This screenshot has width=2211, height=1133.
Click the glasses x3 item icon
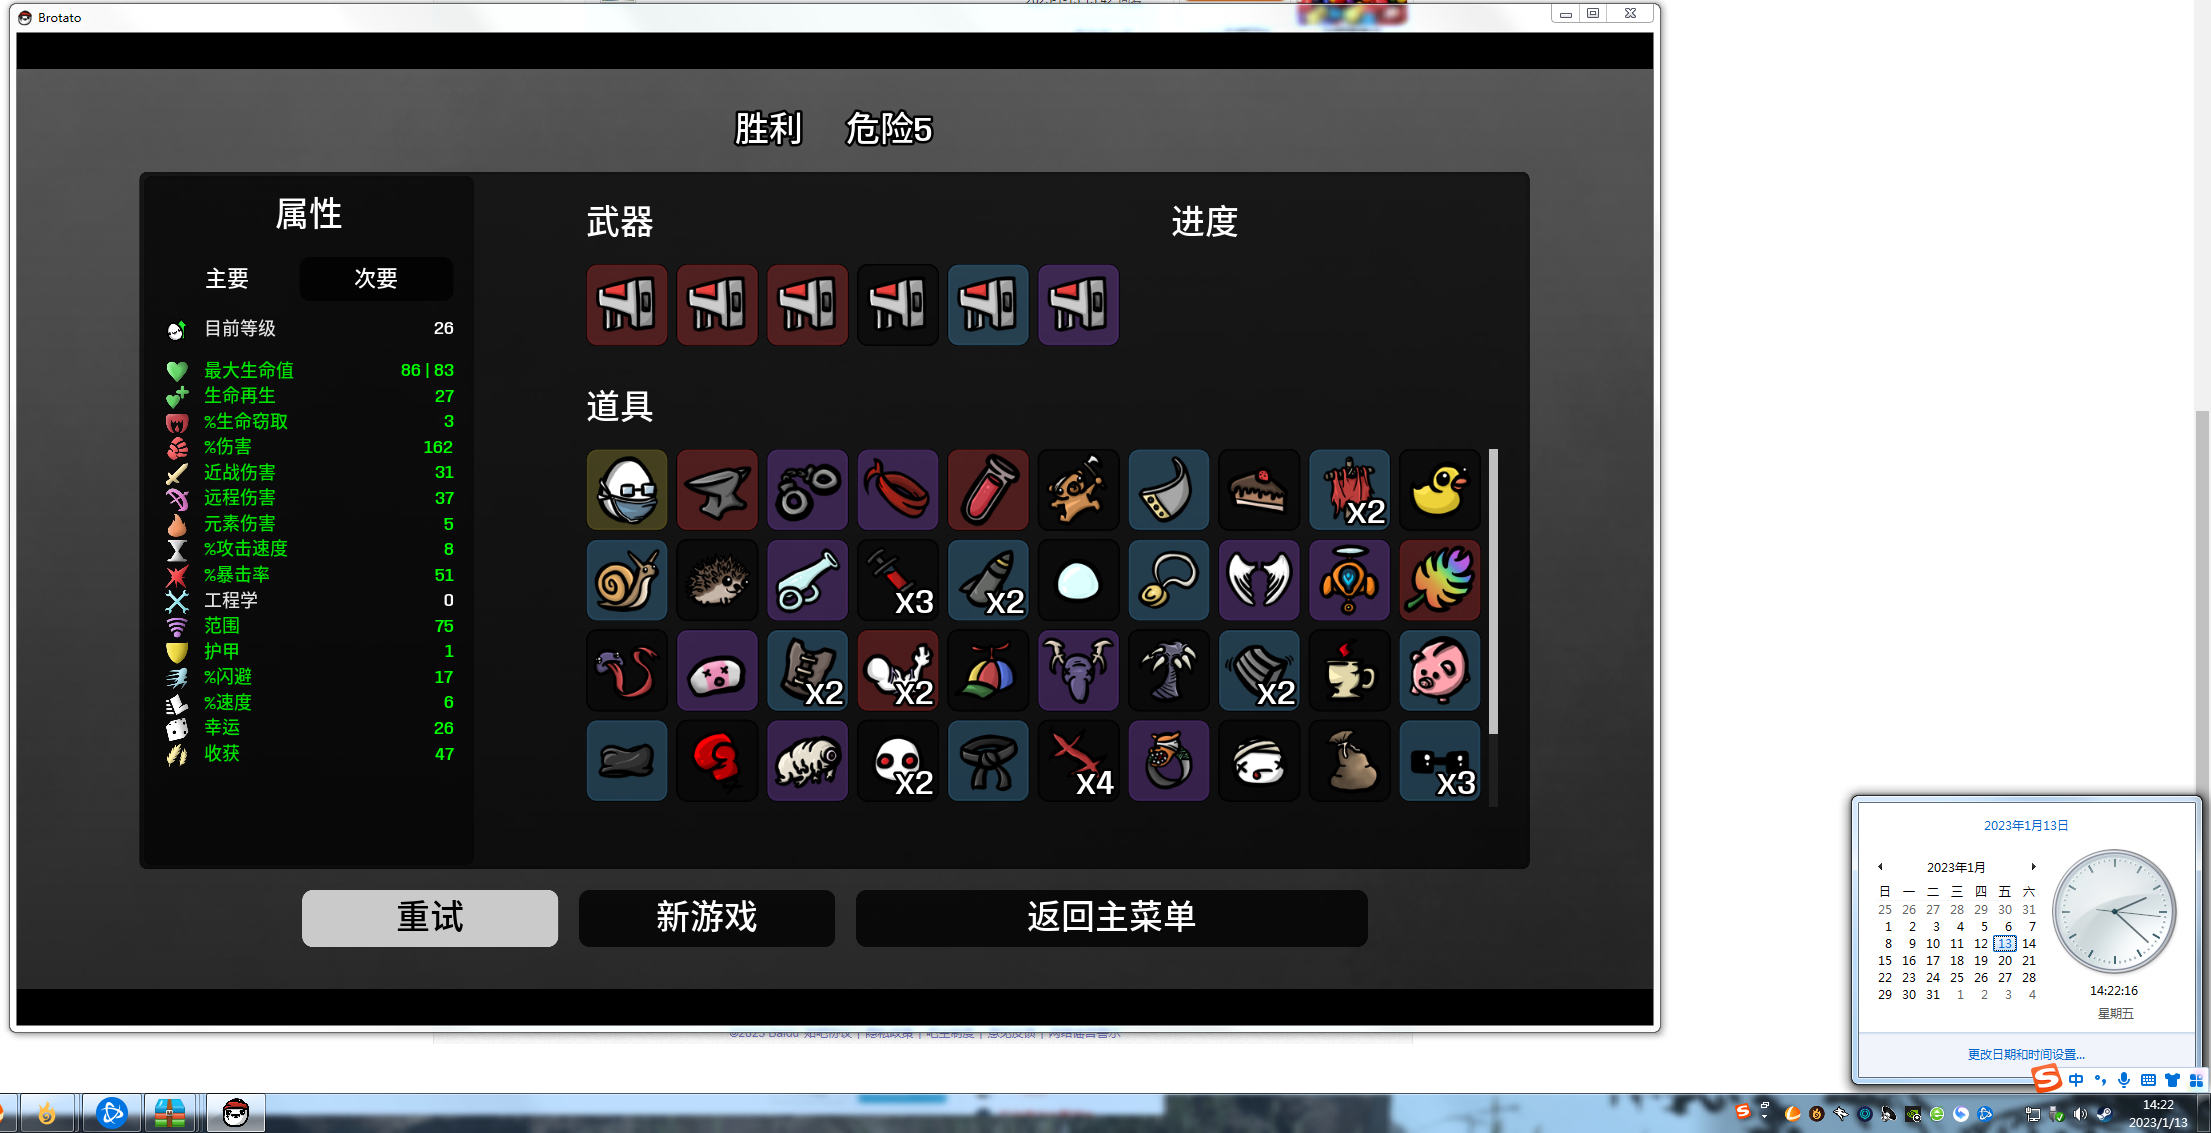click(x=1439, y=761)
